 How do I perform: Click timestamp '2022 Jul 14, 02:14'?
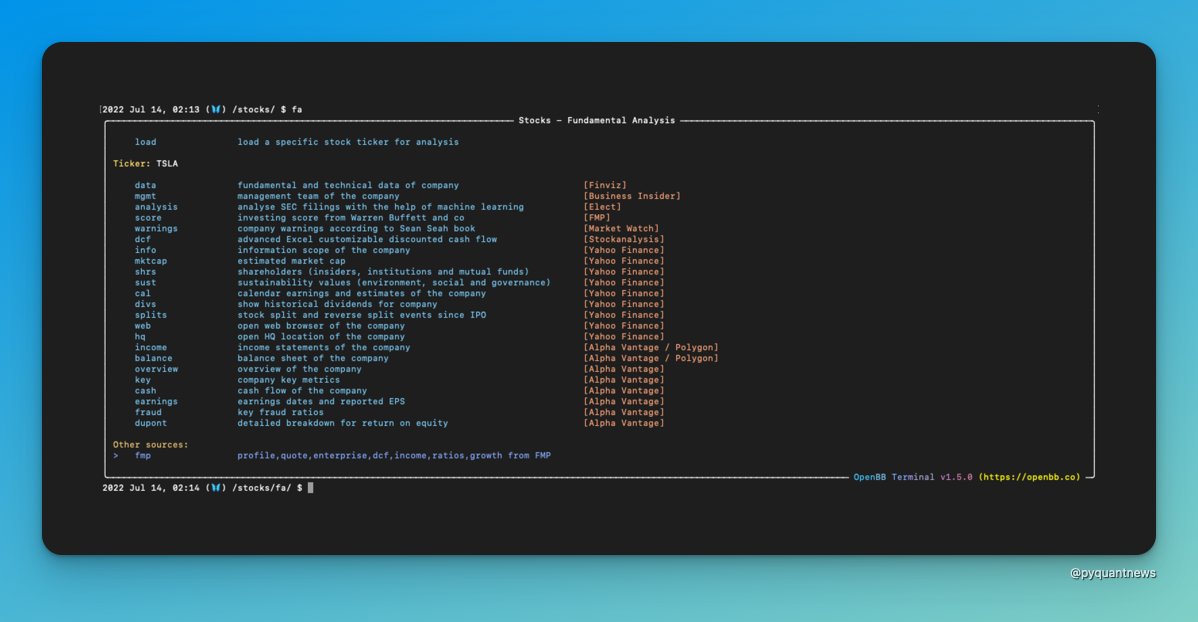tap(151, 488)
